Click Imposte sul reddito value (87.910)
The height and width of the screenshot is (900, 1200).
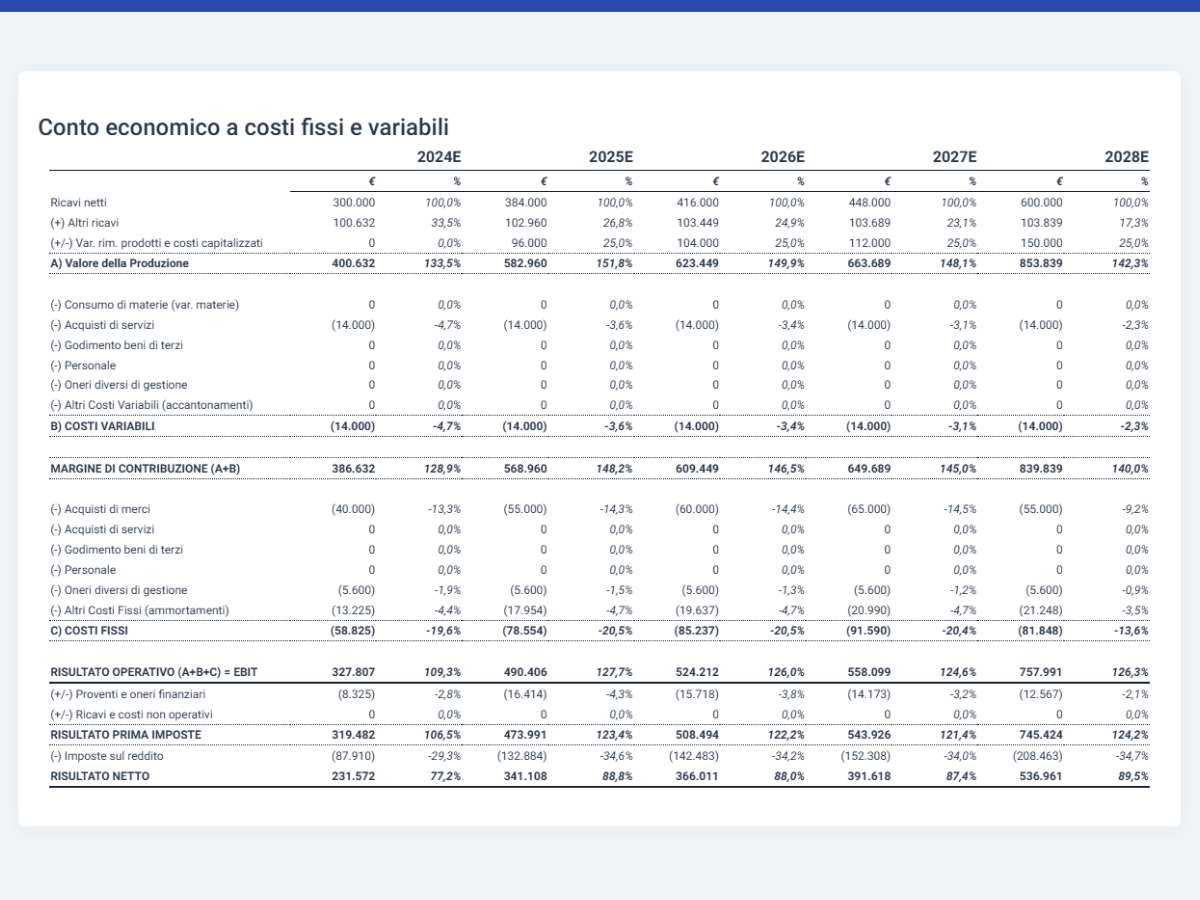[353, 756]
